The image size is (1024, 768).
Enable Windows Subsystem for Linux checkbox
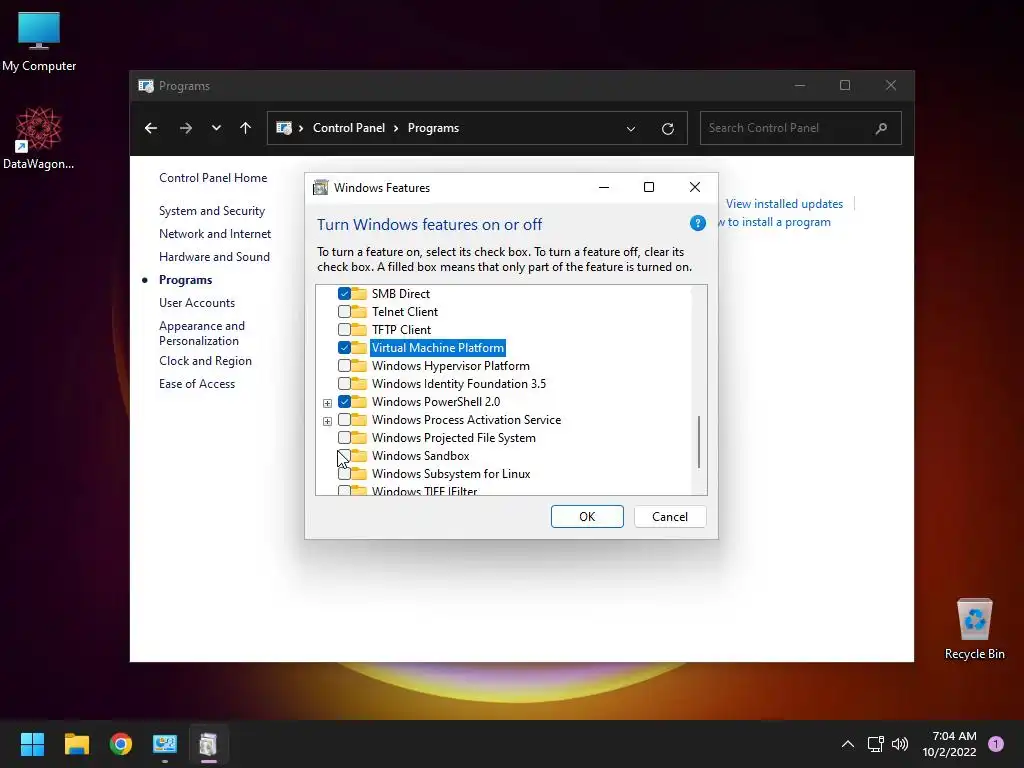click(x=344, y=473)
